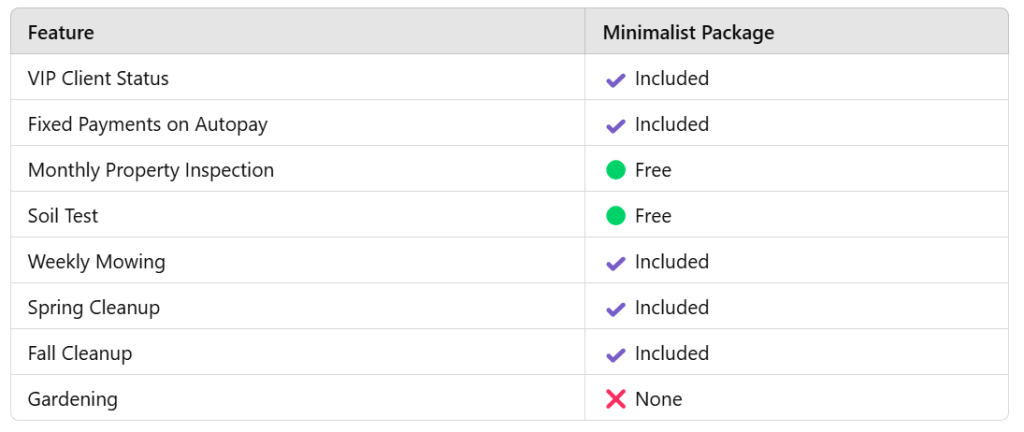Click the Feature column header
The height and width of the screenshot is (432, 1024).
(61, 32)
